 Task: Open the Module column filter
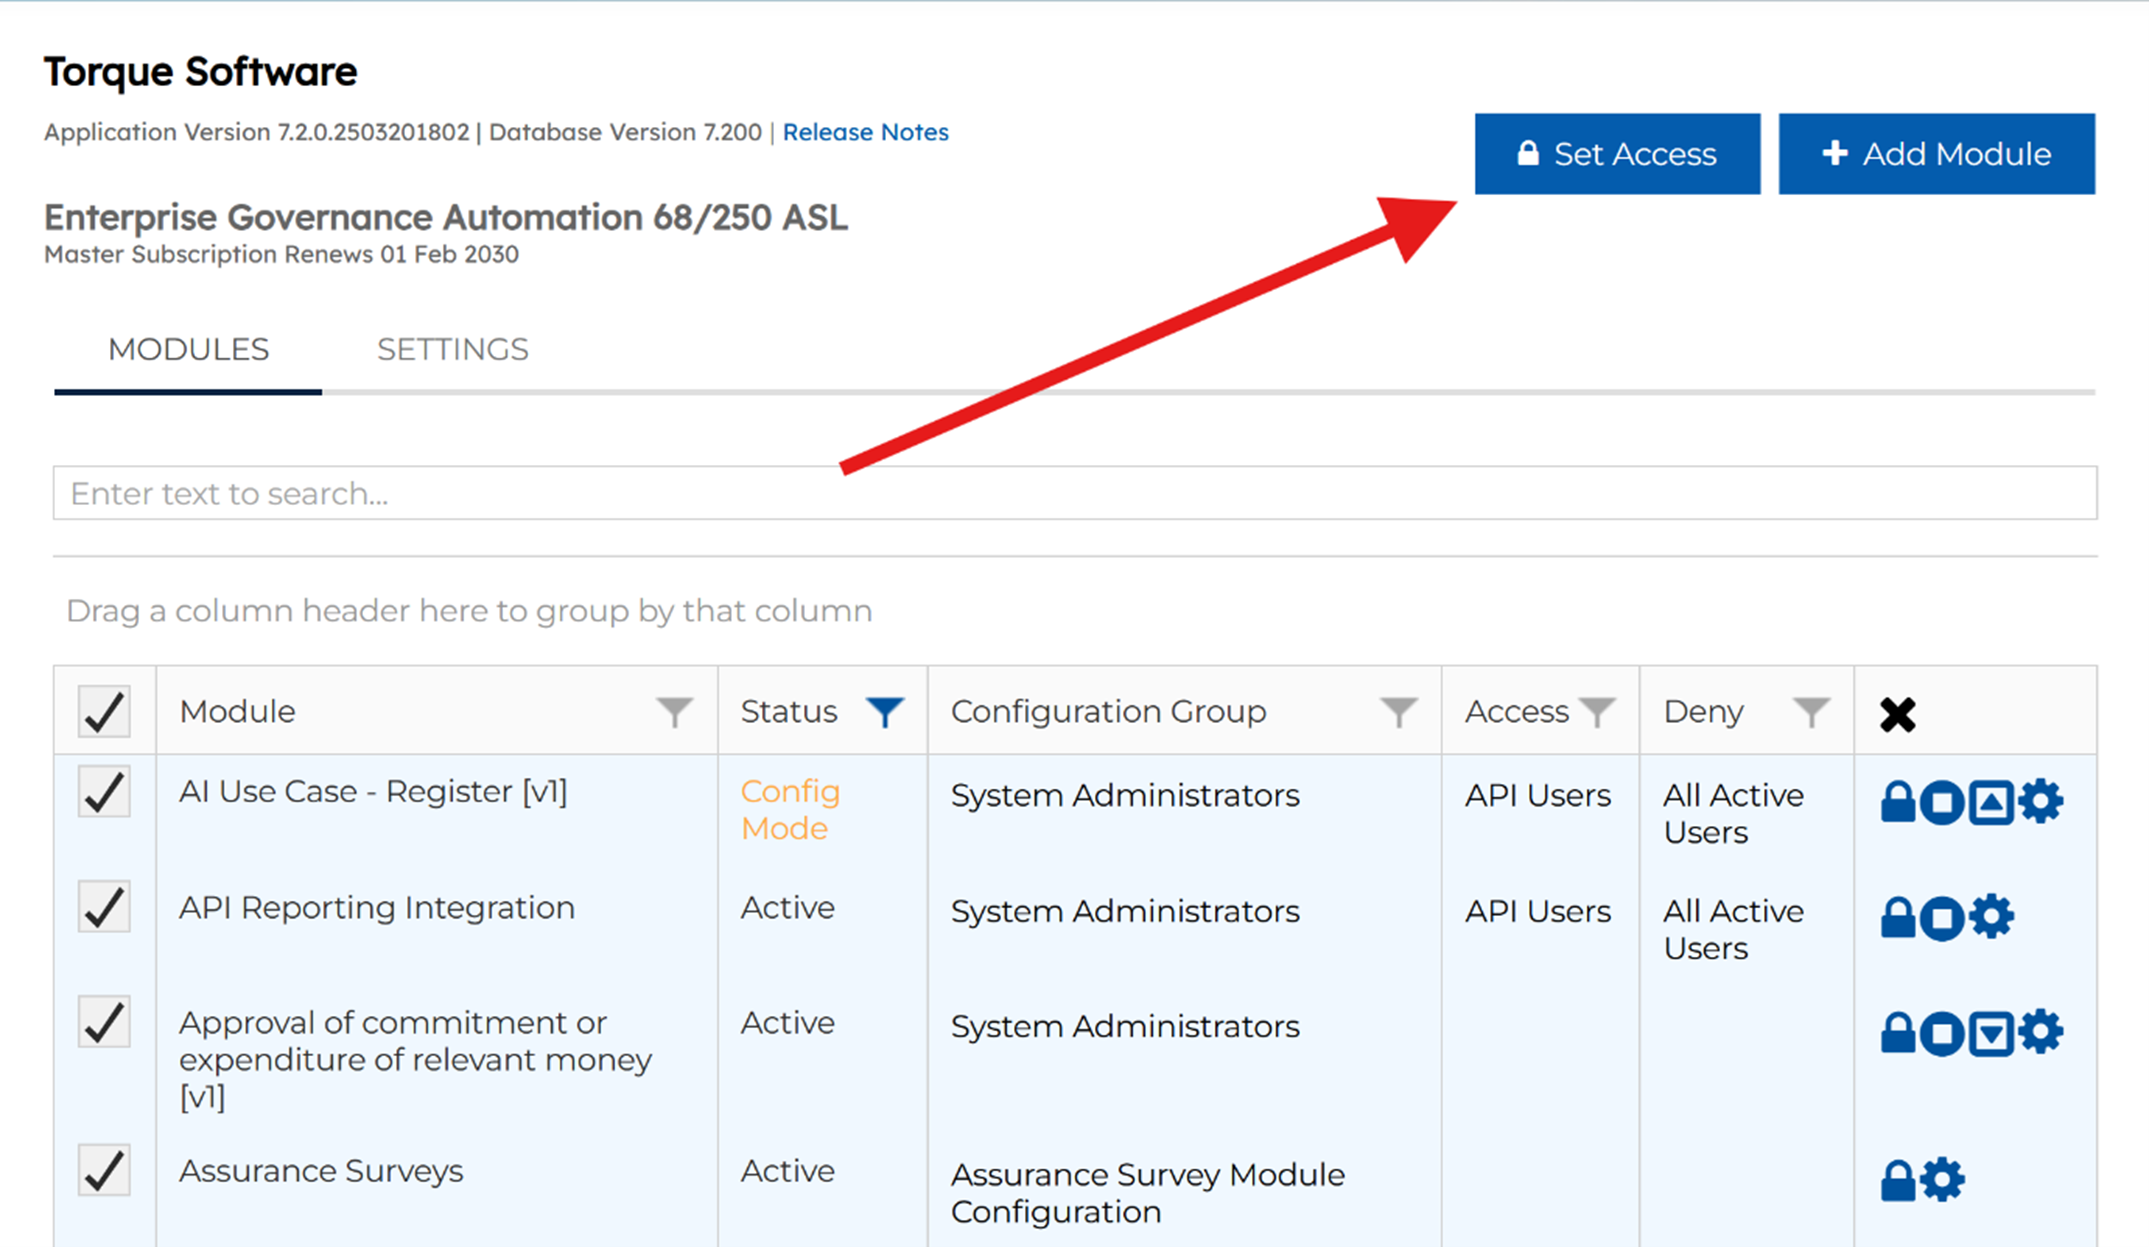675,712
